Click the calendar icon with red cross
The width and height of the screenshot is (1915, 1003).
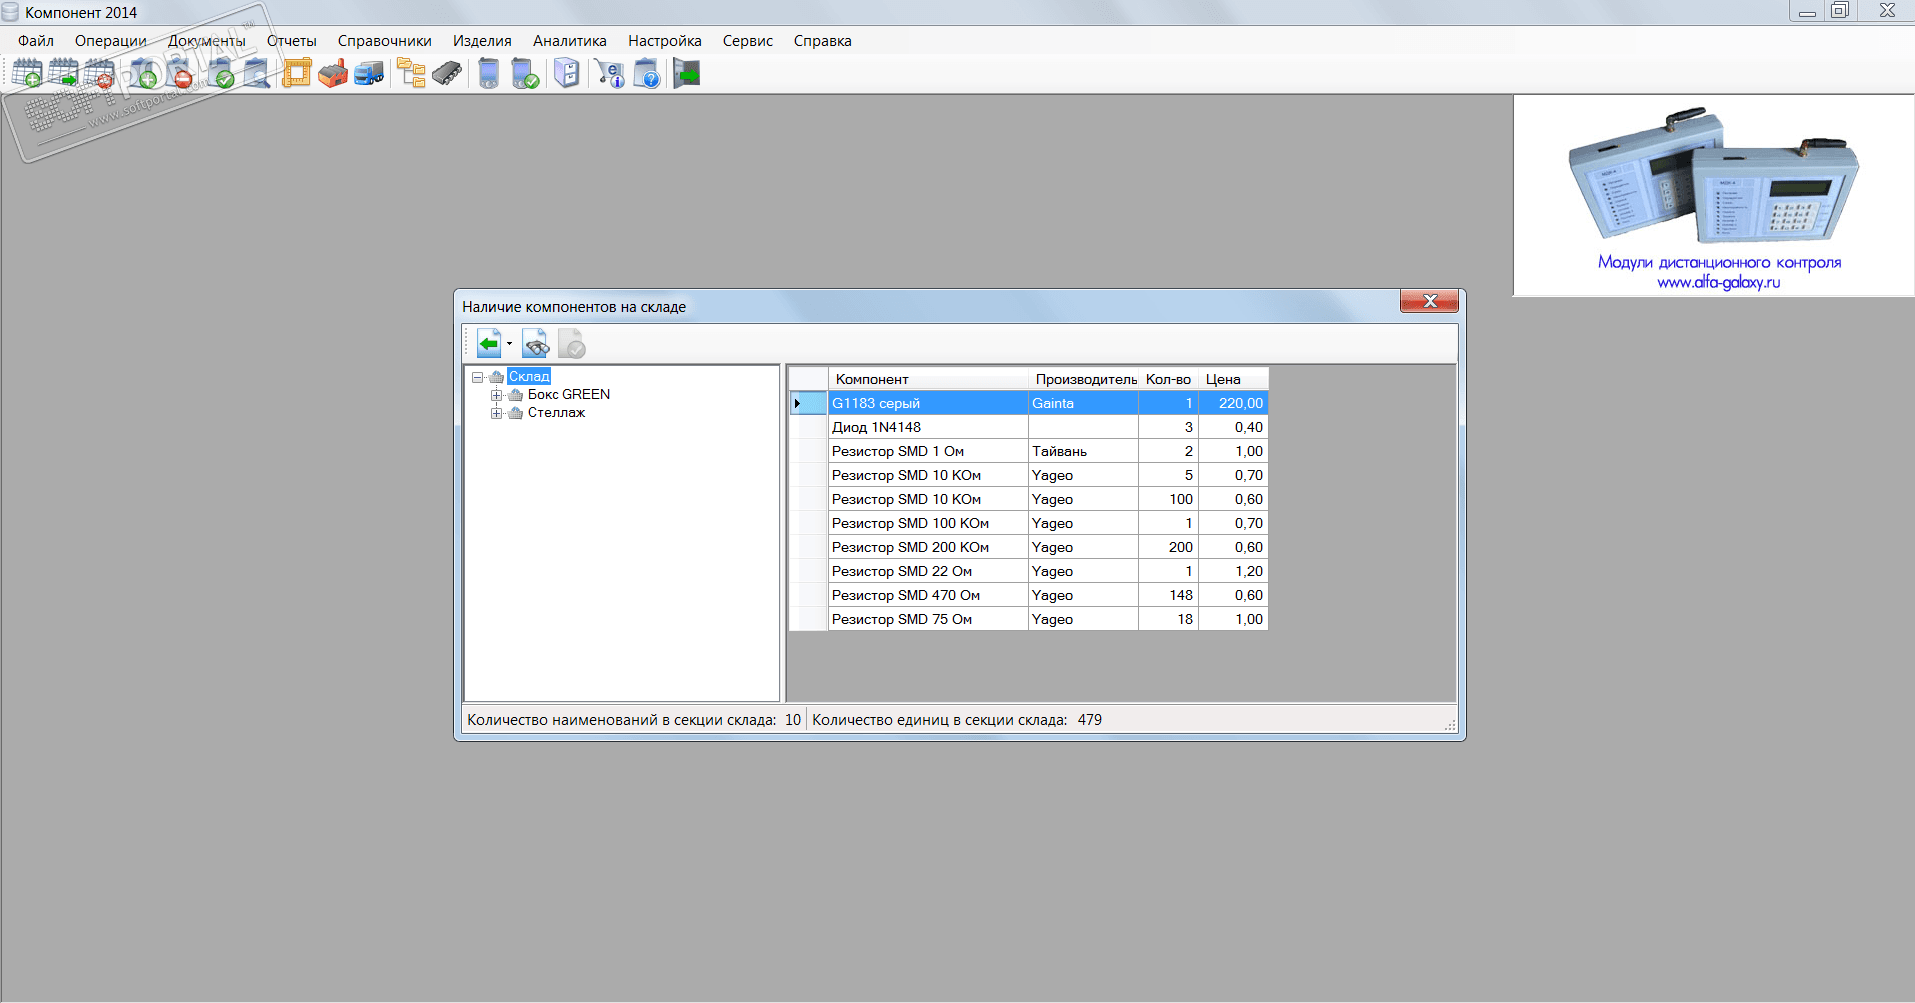(x=99, y=74)
